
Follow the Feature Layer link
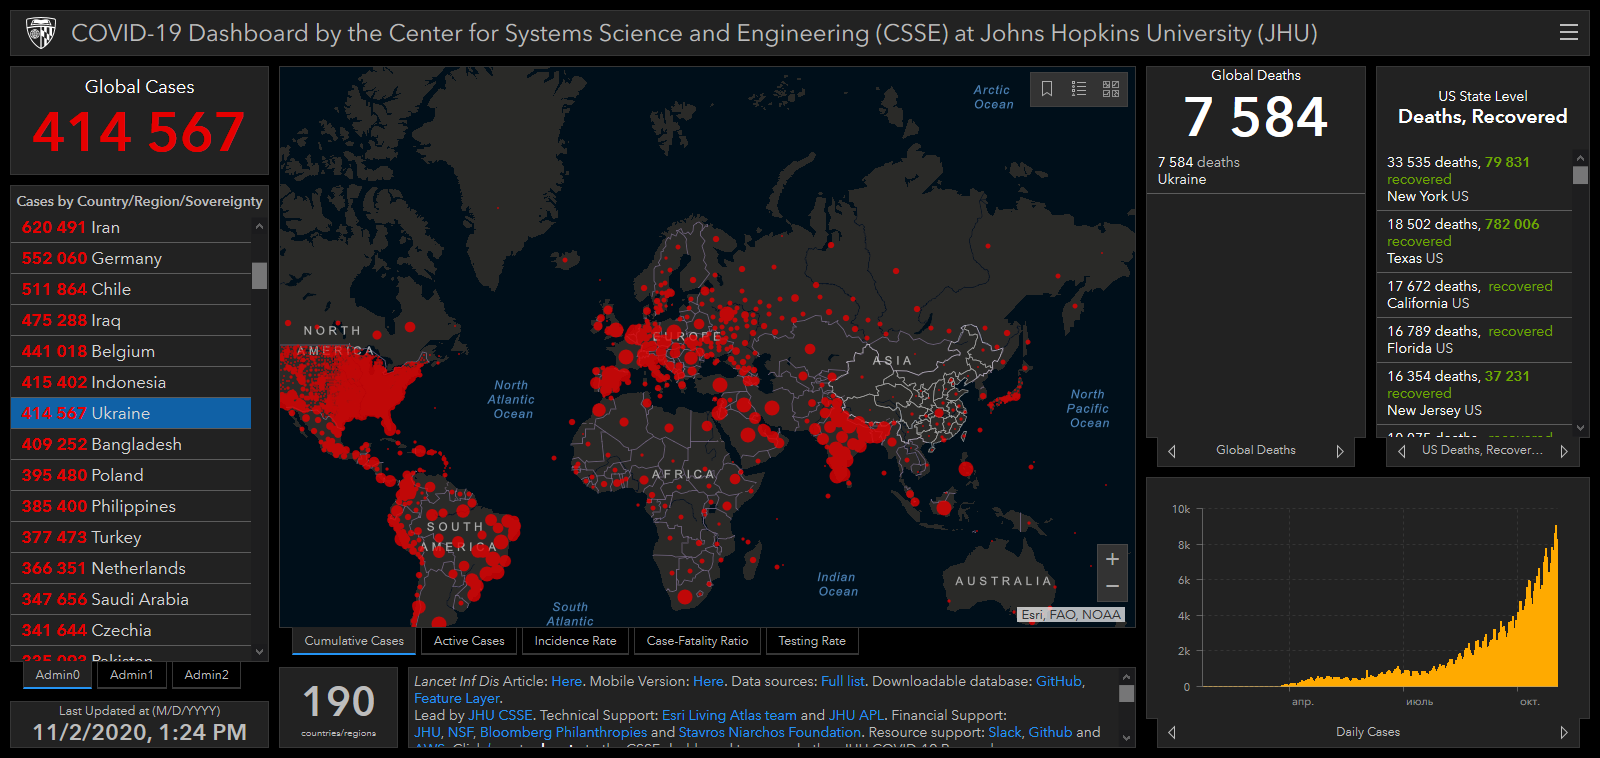pyautogui.click(x=457, y=698)
